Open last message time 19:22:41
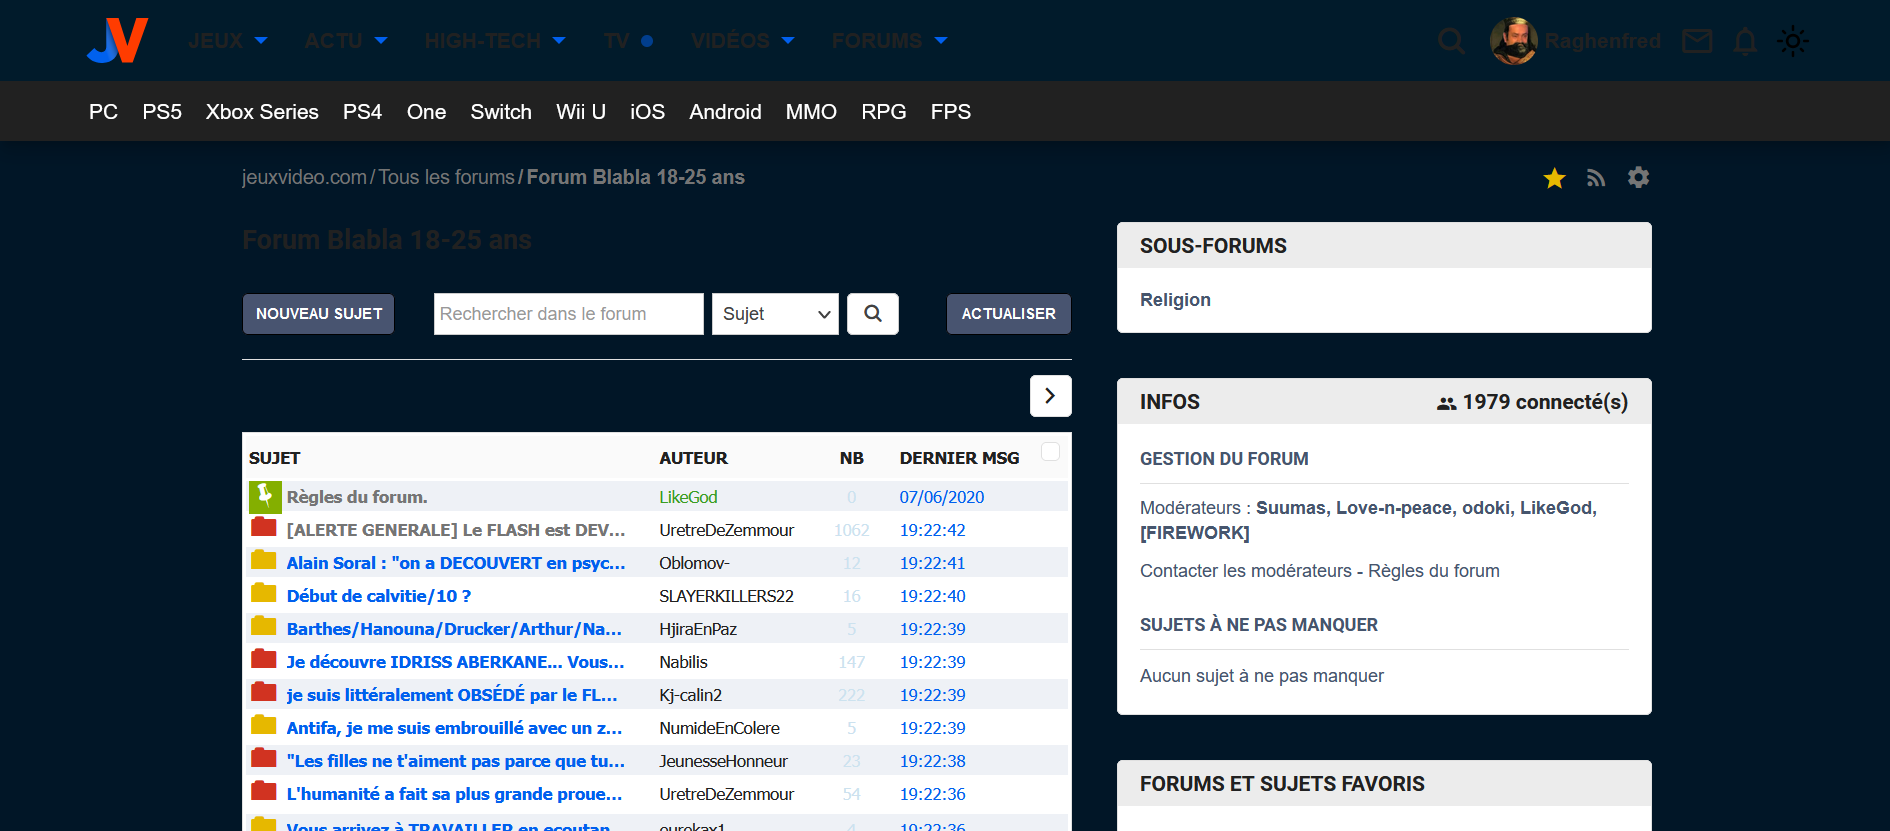 tap(932, 563)
